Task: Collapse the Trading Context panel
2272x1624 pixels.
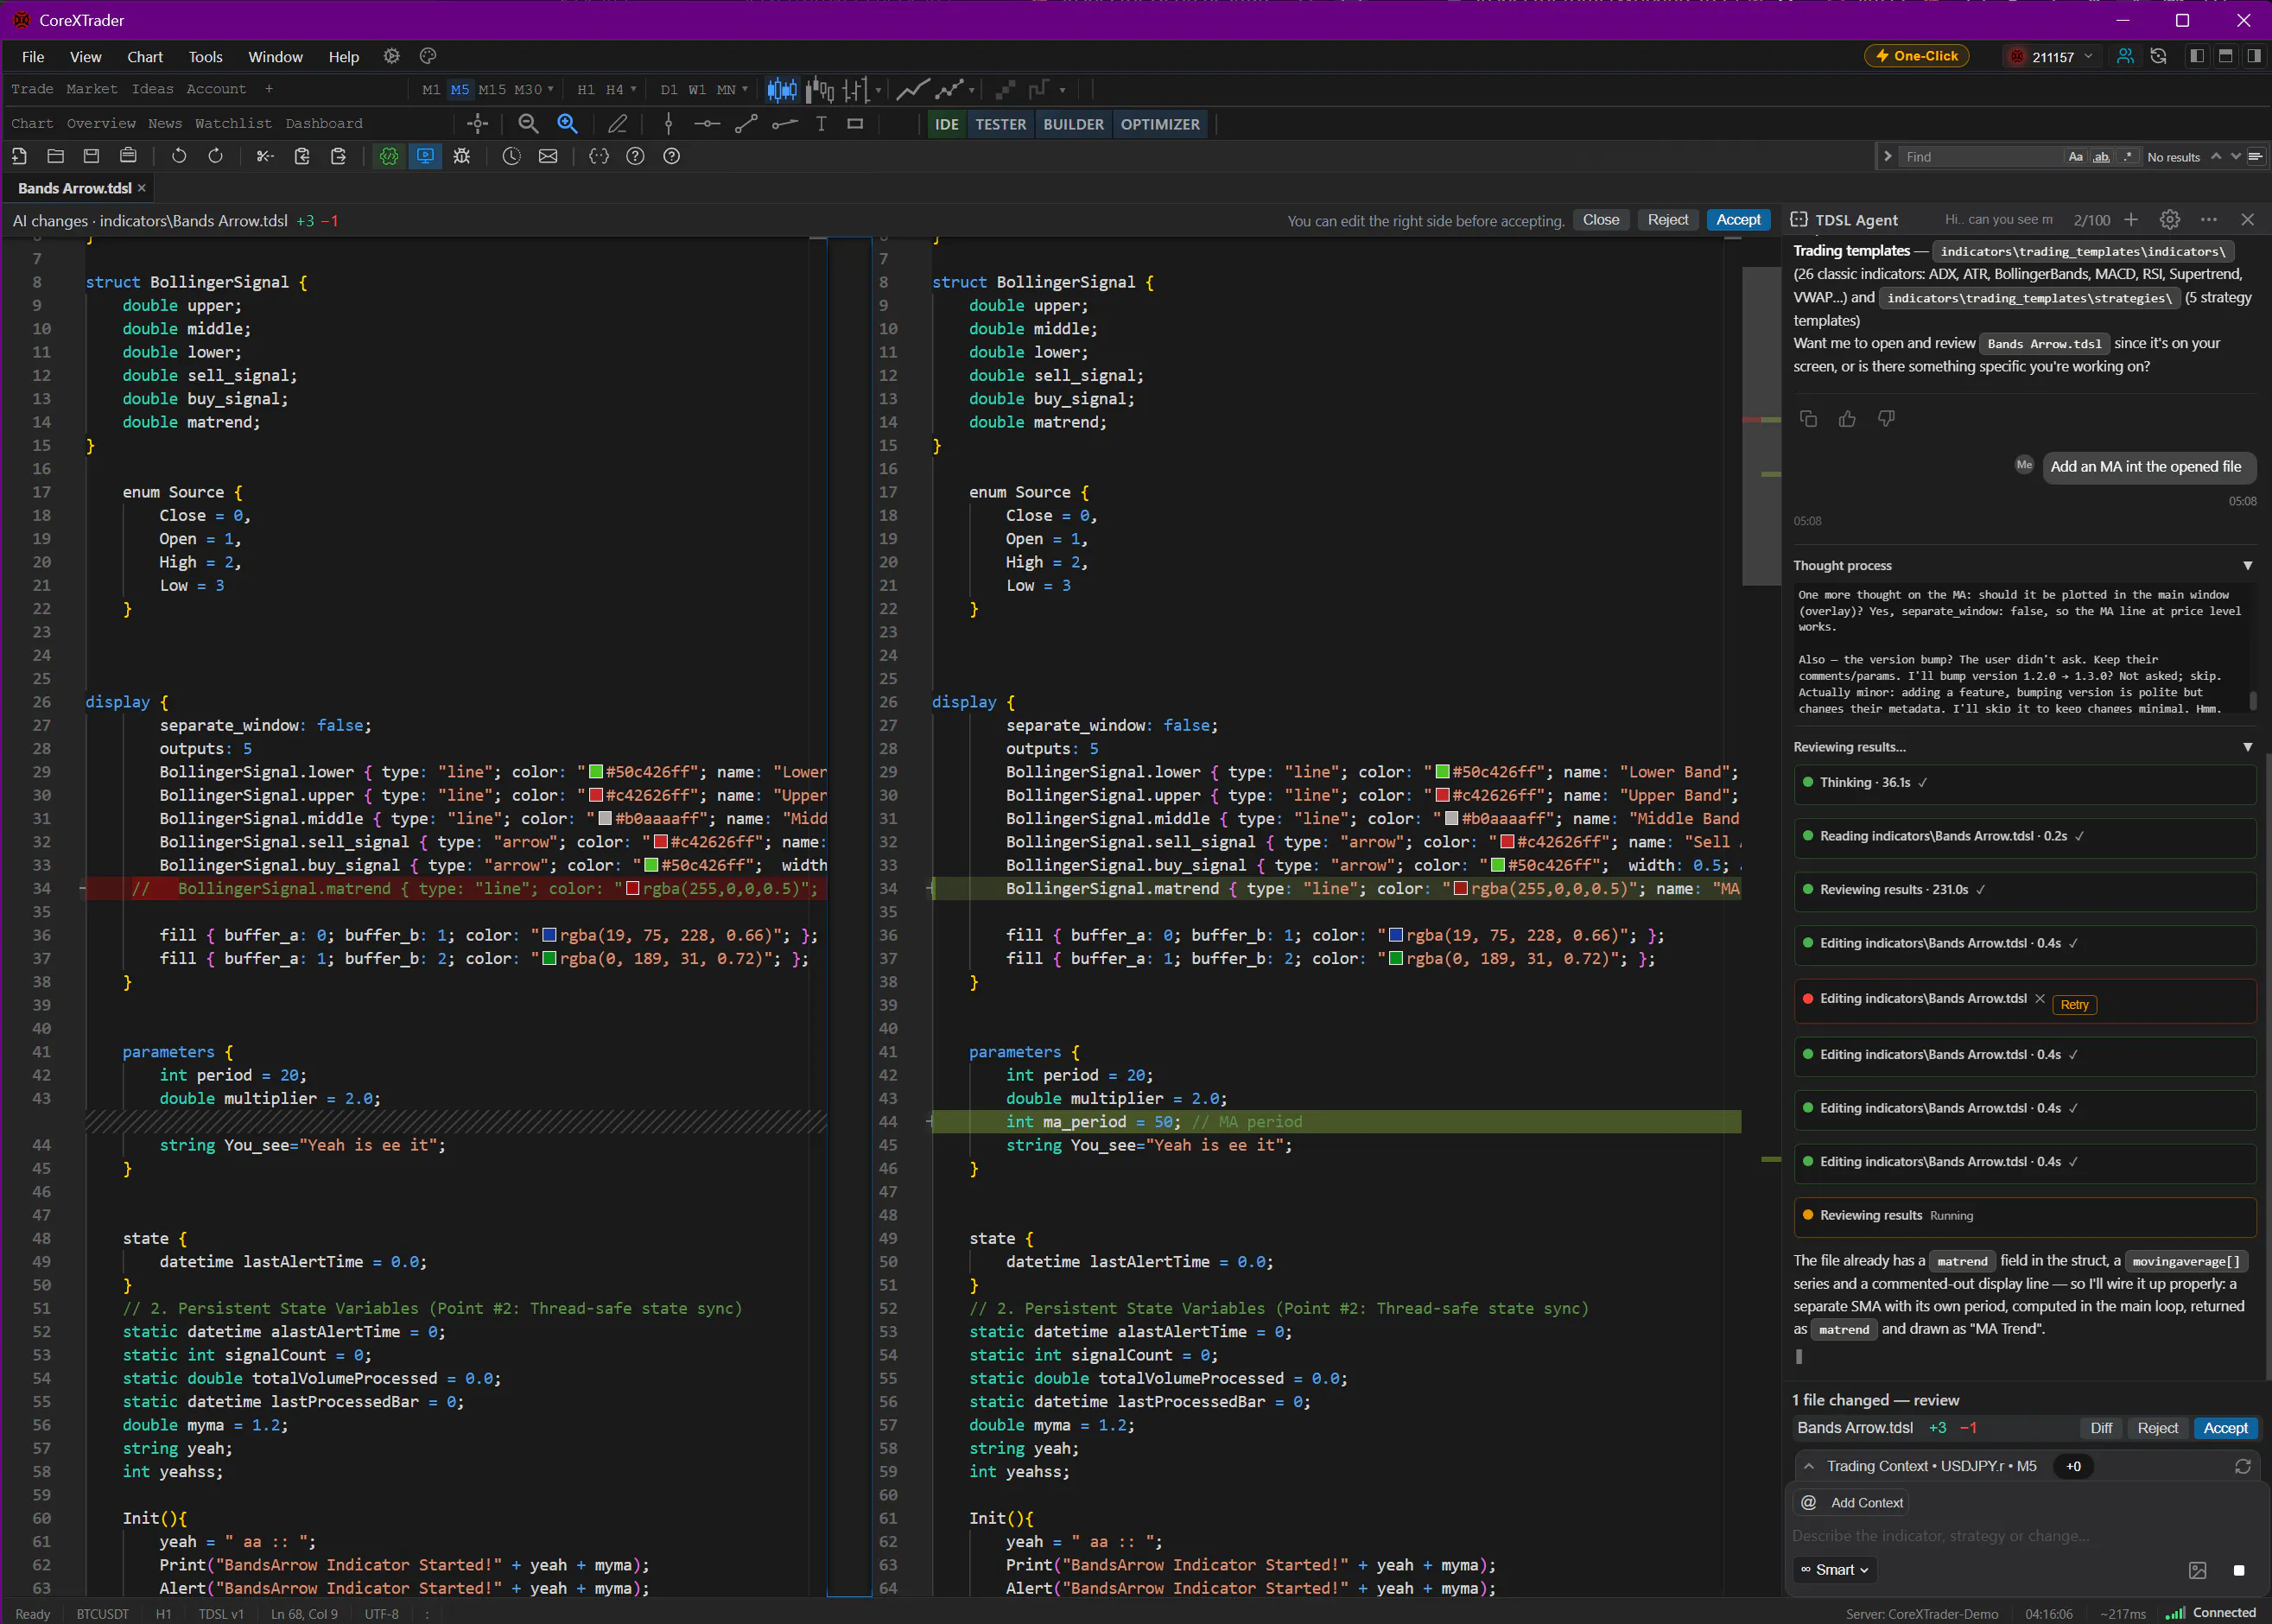Action: 1808,1467
